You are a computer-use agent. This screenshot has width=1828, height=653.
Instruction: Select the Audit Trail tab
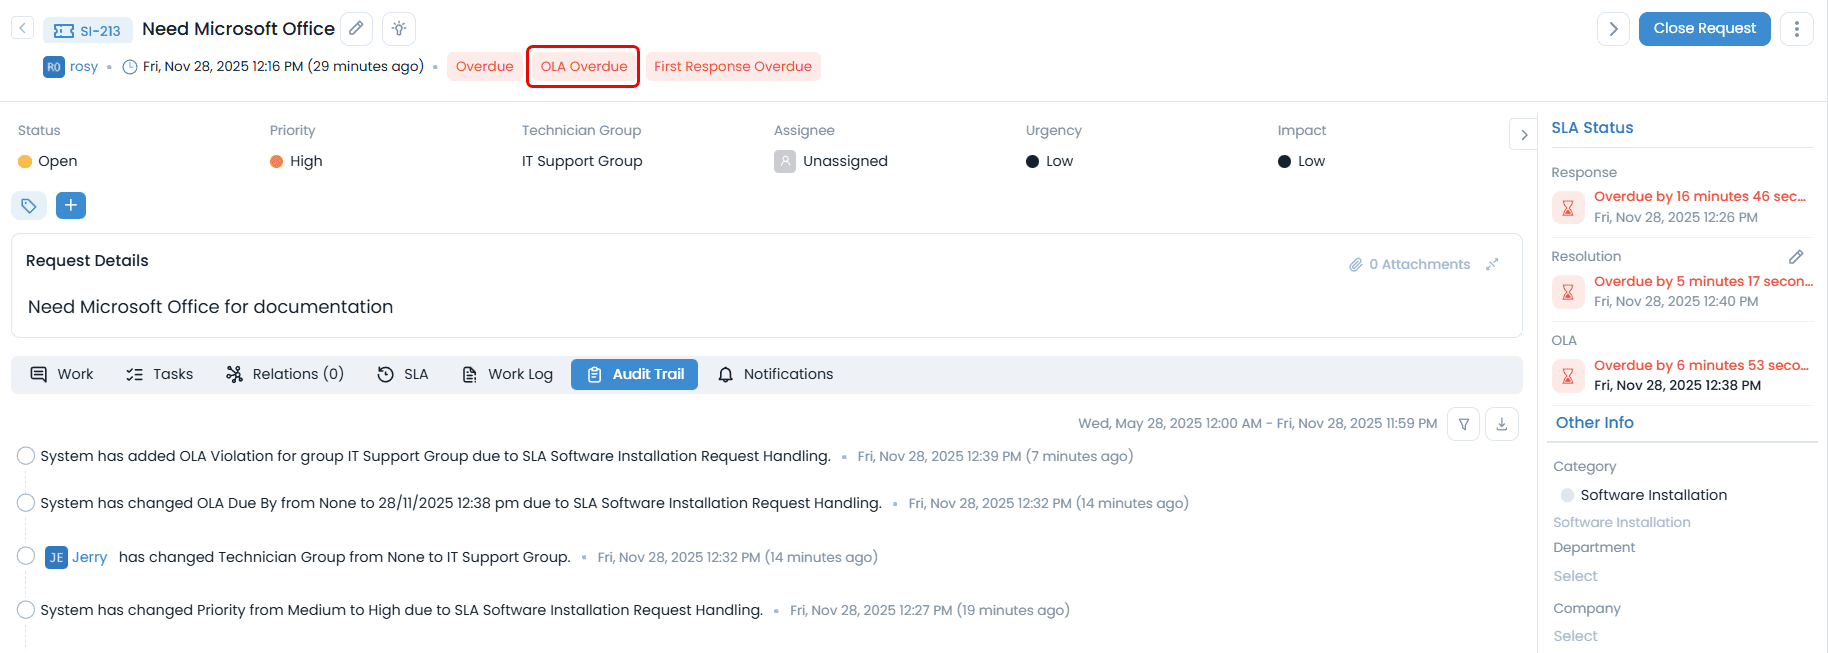click(635, 374)
